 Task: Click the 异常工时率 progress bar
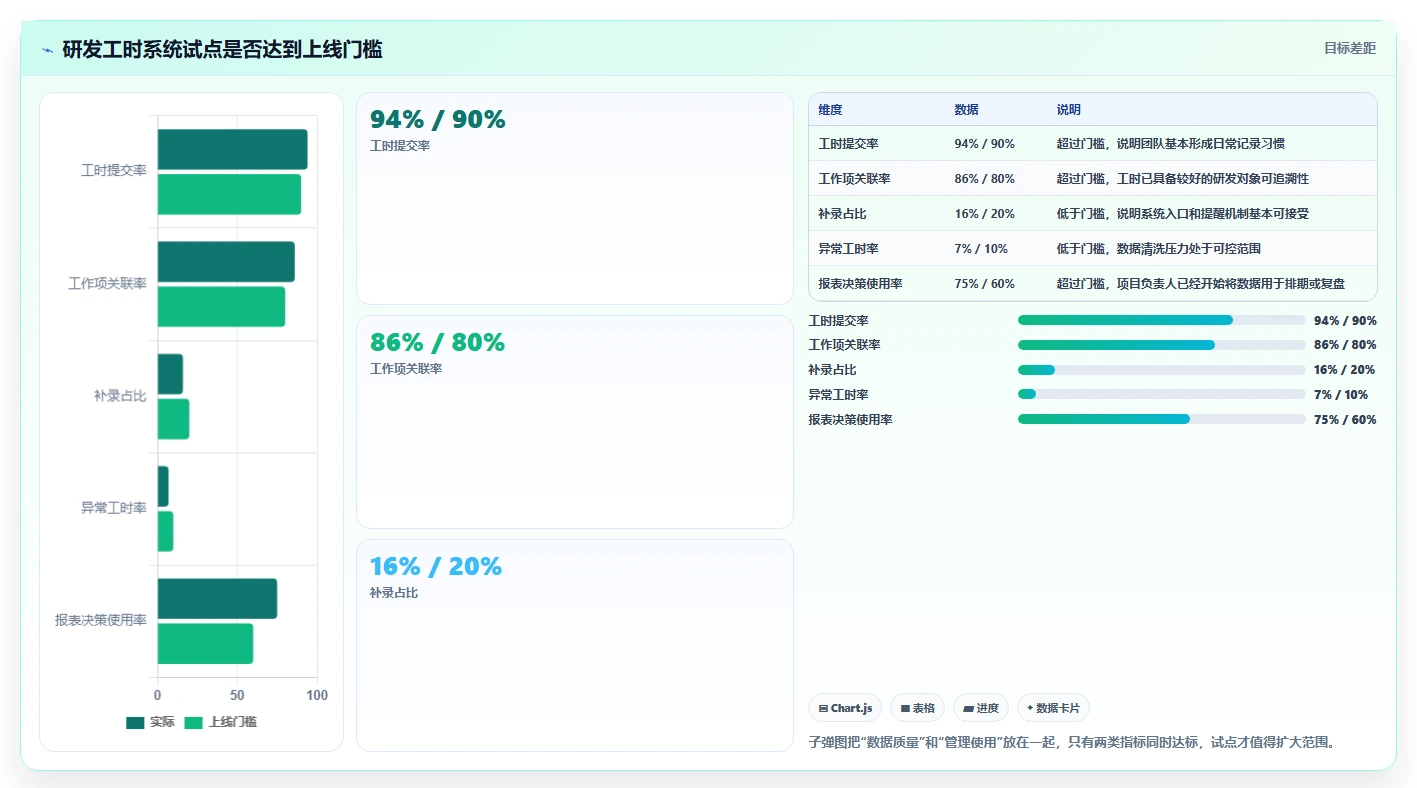pyautogui.click(x=1162, y=394)
